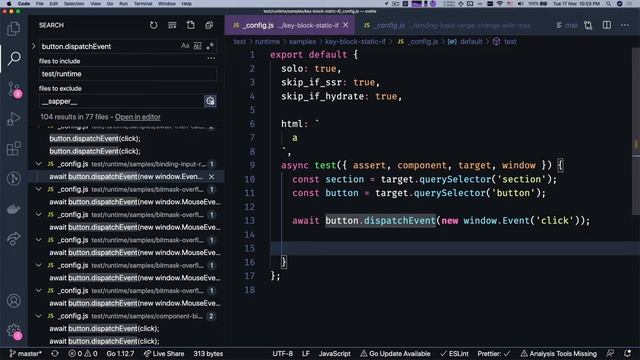
Task: Open the Explorer view in activity bar
Action: 14,29
